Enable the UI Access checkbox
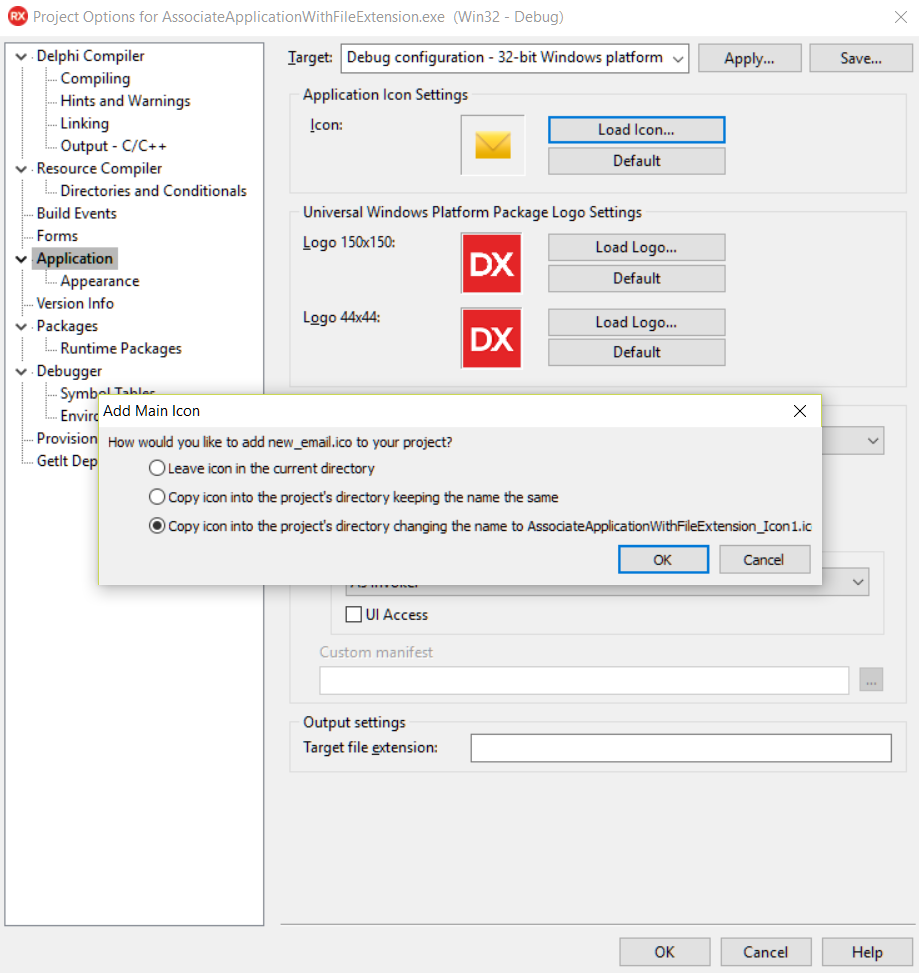 (354, 614)
